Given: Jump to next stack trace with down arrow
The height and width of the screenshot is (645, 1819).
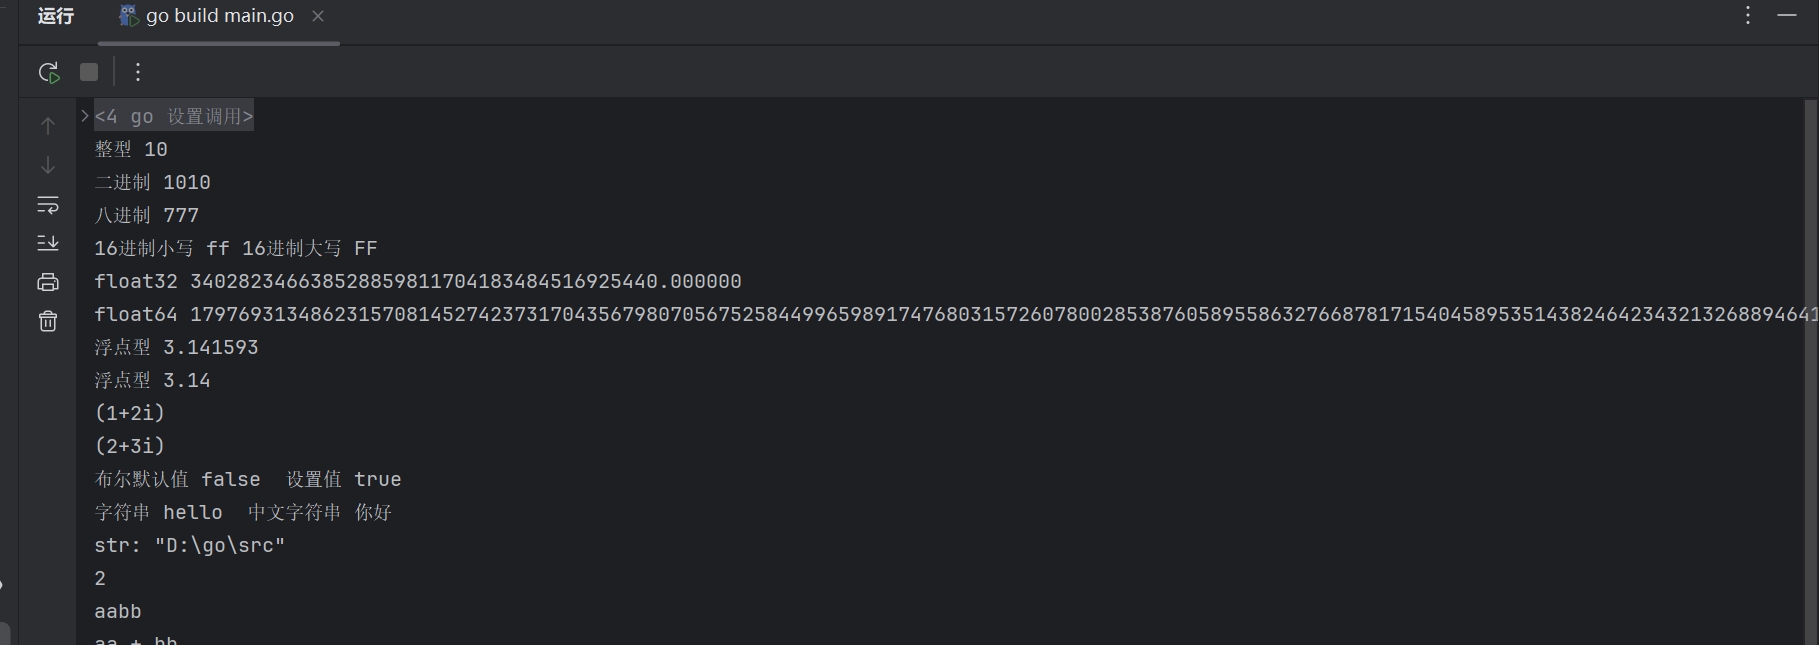Looking at the screenshot, I should [x=48, y=165].
